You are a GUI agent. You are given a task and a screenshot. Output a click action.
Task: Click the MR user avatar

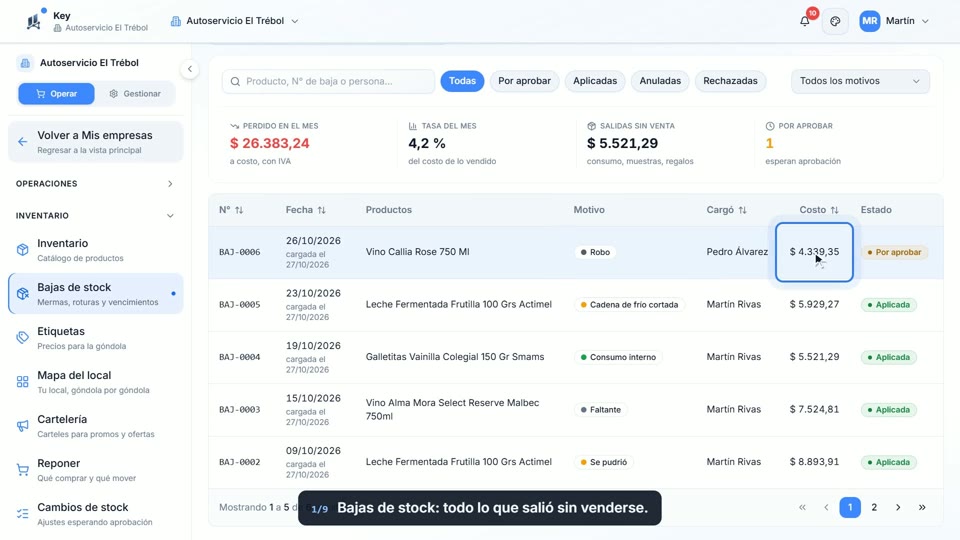pos(869,21)
